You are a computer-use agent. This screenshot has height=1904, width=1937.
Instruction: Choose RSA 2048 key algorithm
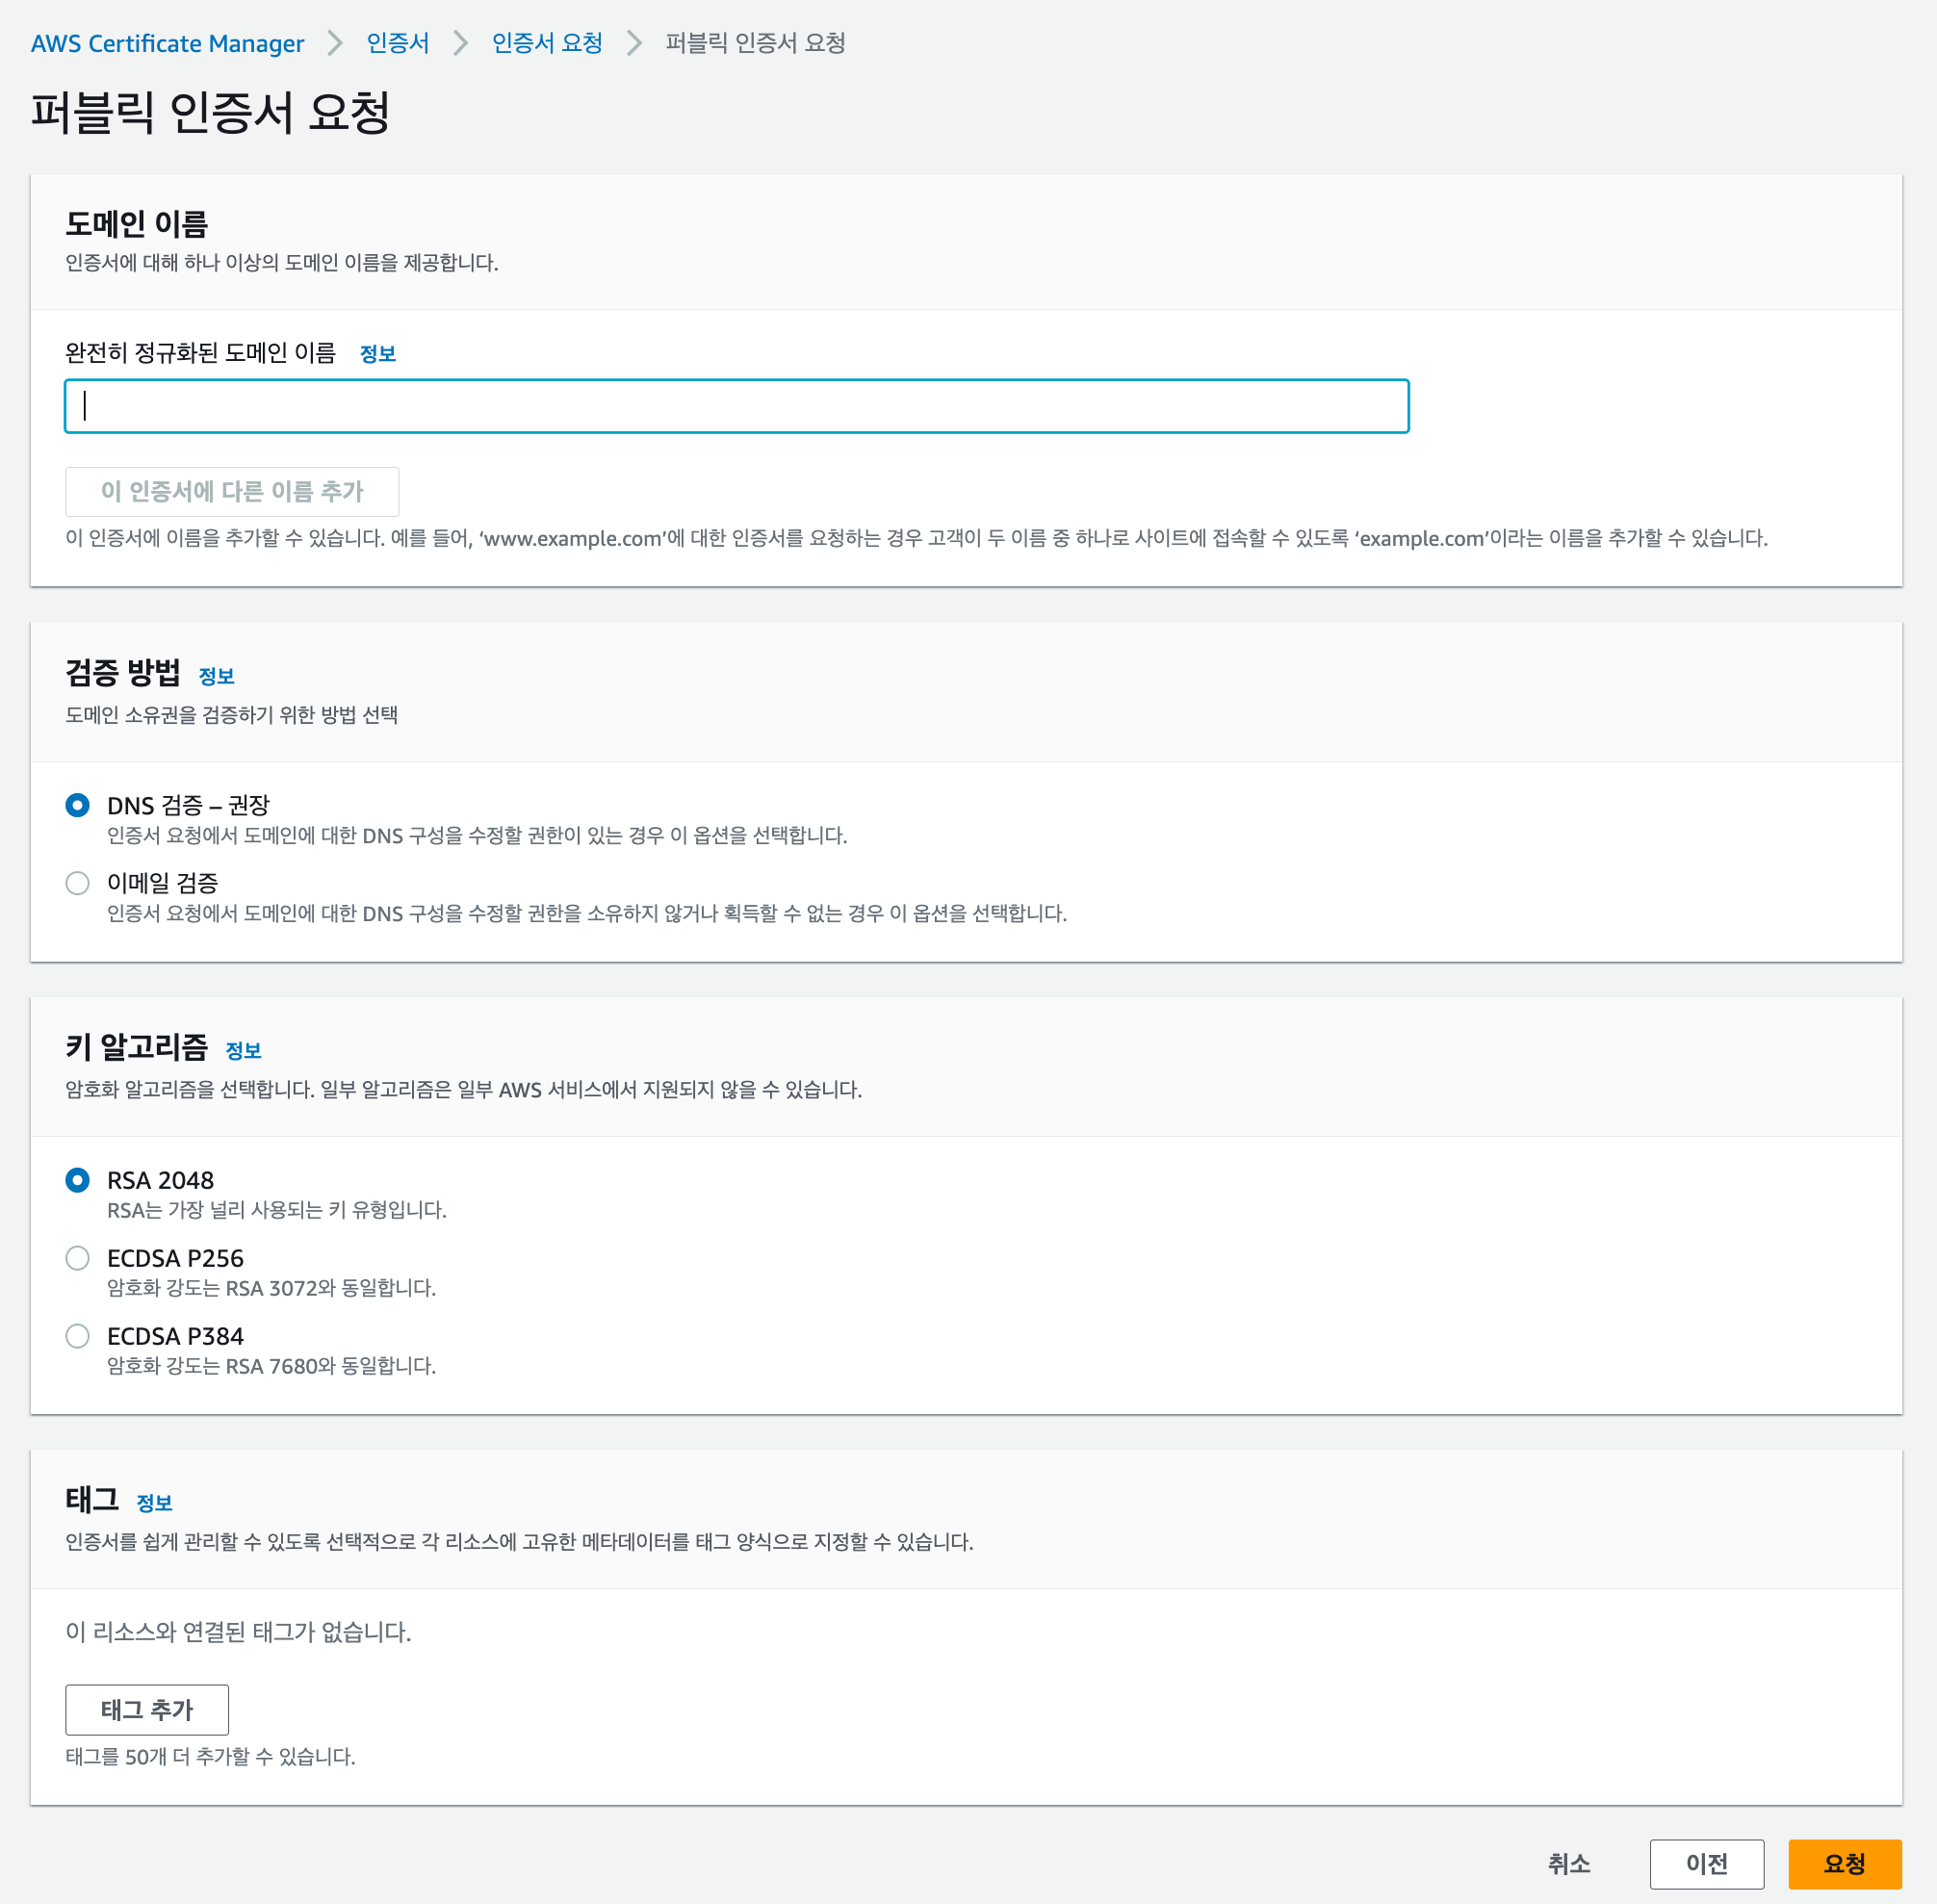click(77, 1180)
